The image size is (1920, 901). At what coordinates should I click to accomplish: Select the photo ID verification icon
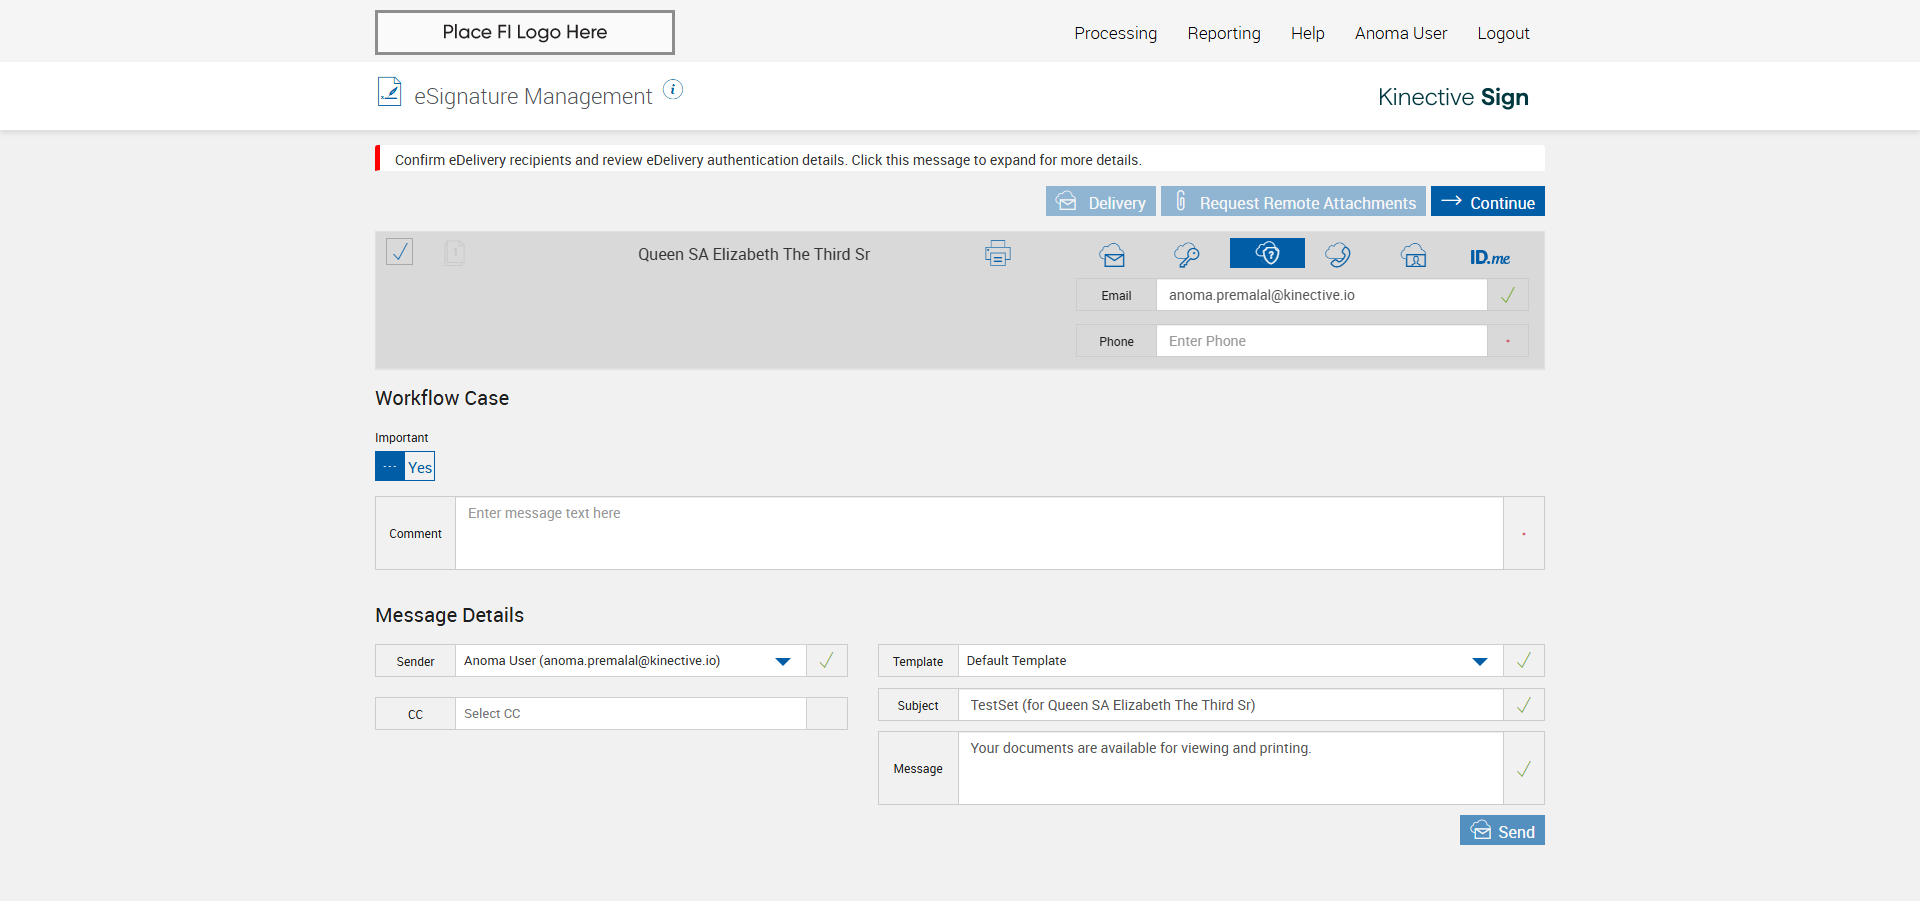1413,255
